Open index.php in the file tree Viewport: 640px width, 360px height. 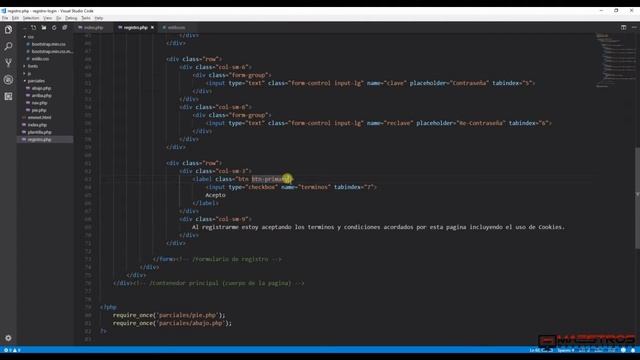[37, 125]
